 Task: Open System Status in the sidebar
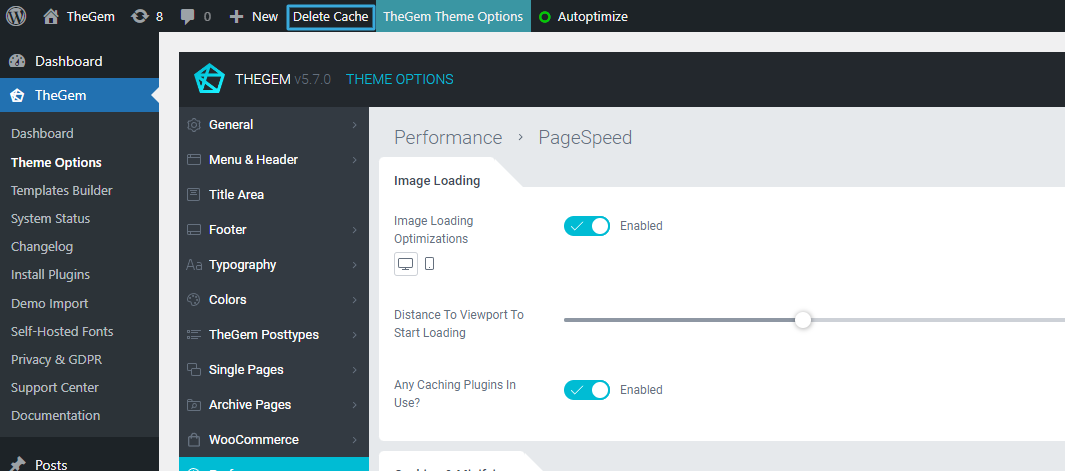click(x=50, y=219)
